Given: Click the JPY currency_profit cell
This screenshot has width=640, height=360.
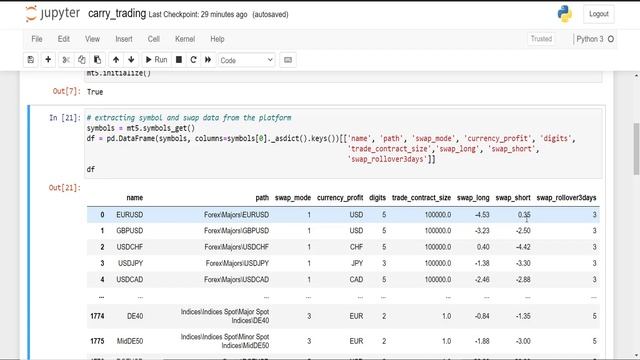Looking at the screenshot, I should click(x=357, y=263).
